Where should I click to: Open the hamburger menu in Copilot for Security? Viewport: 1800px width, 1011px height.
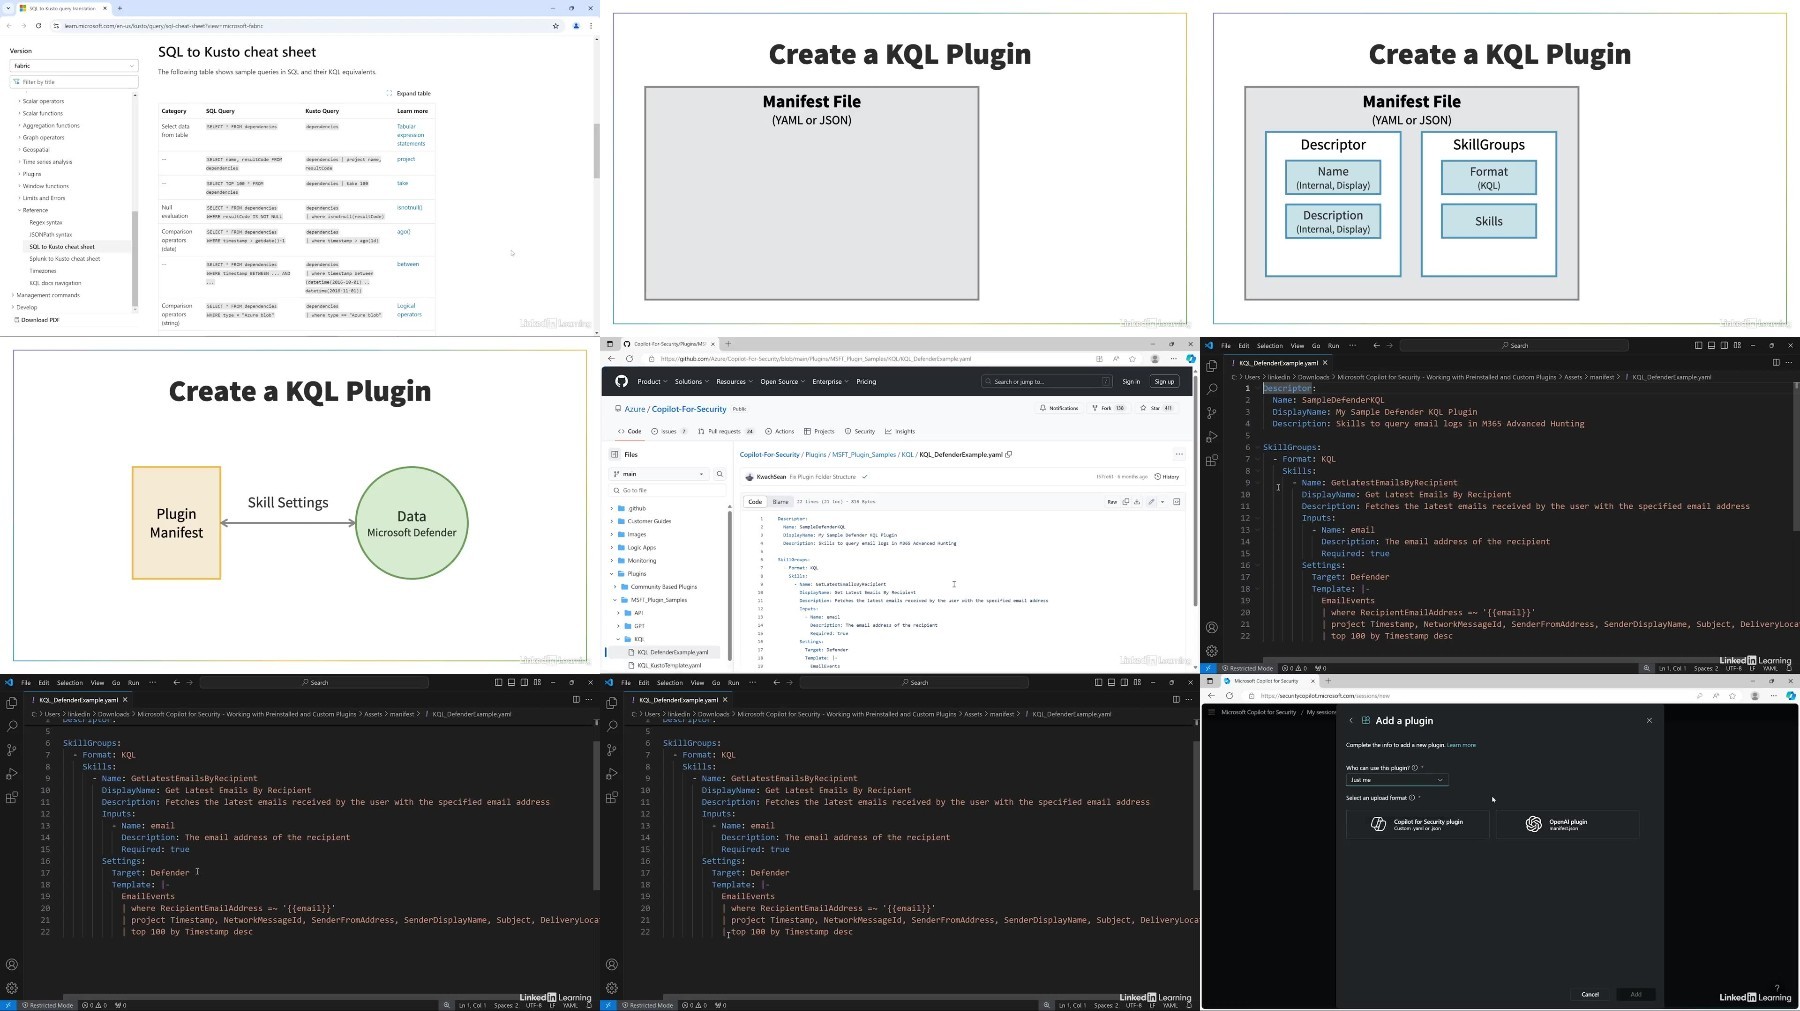coord(1212,712)
